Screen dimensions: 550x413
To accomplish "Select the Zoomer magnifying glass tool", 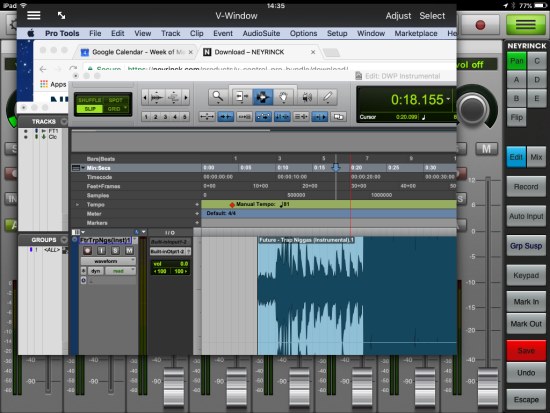I will 218,97.
